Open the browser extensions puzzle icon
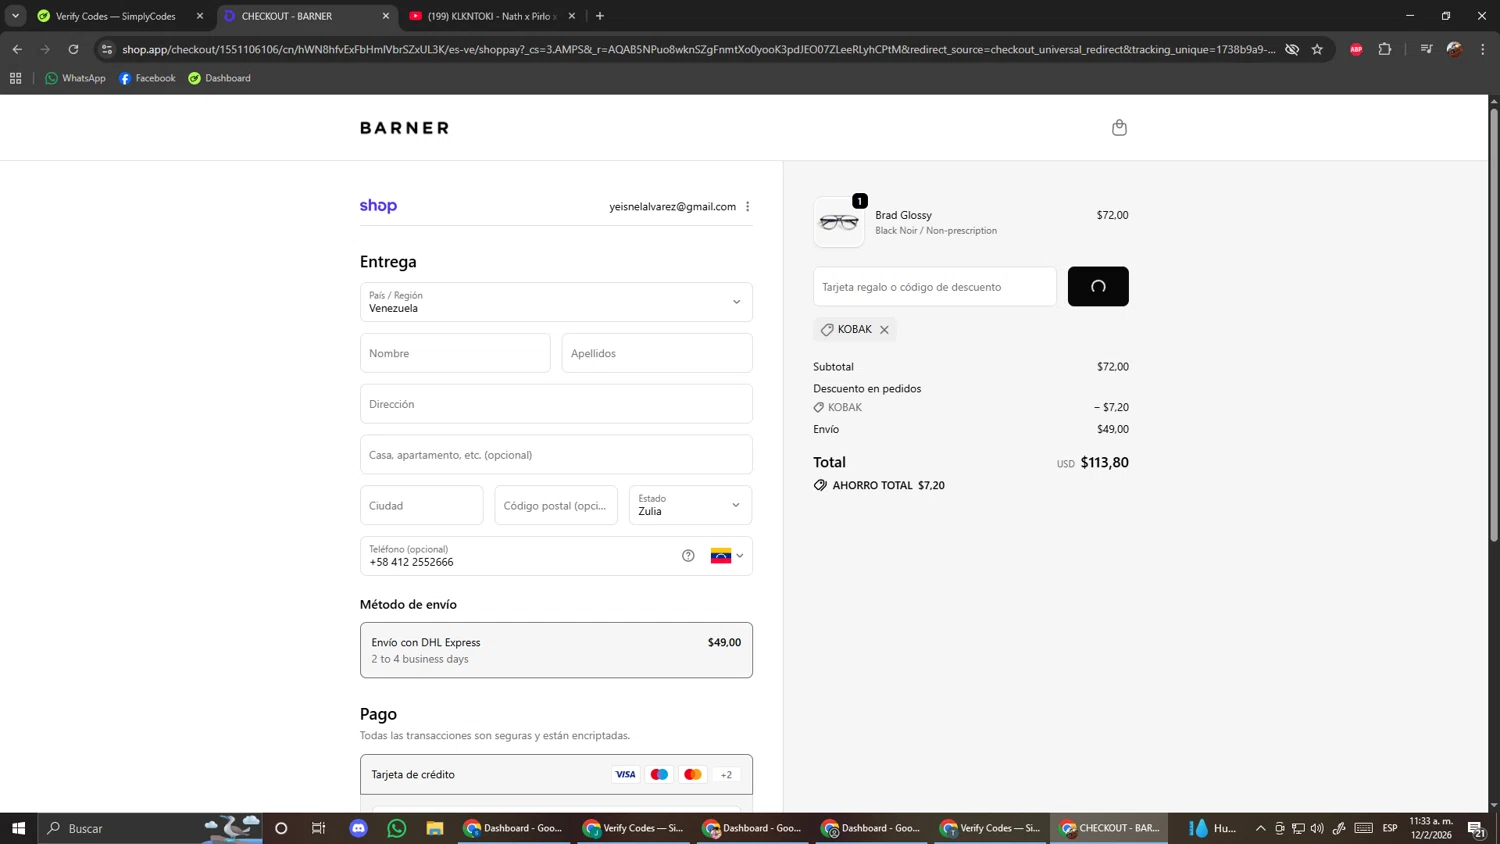Screen dimensions: 1500x844 1385,49
